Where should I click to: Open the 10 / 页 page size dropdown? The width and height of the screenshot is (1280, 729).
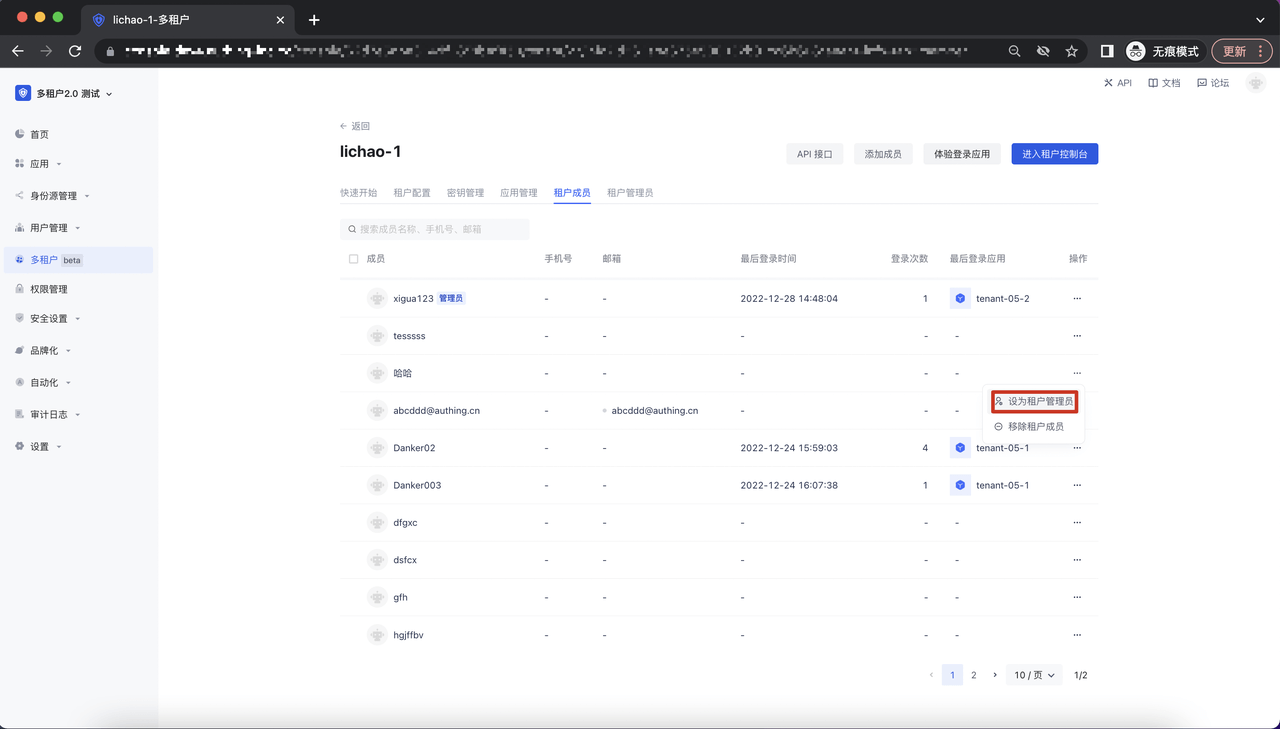pos(1034,675)
